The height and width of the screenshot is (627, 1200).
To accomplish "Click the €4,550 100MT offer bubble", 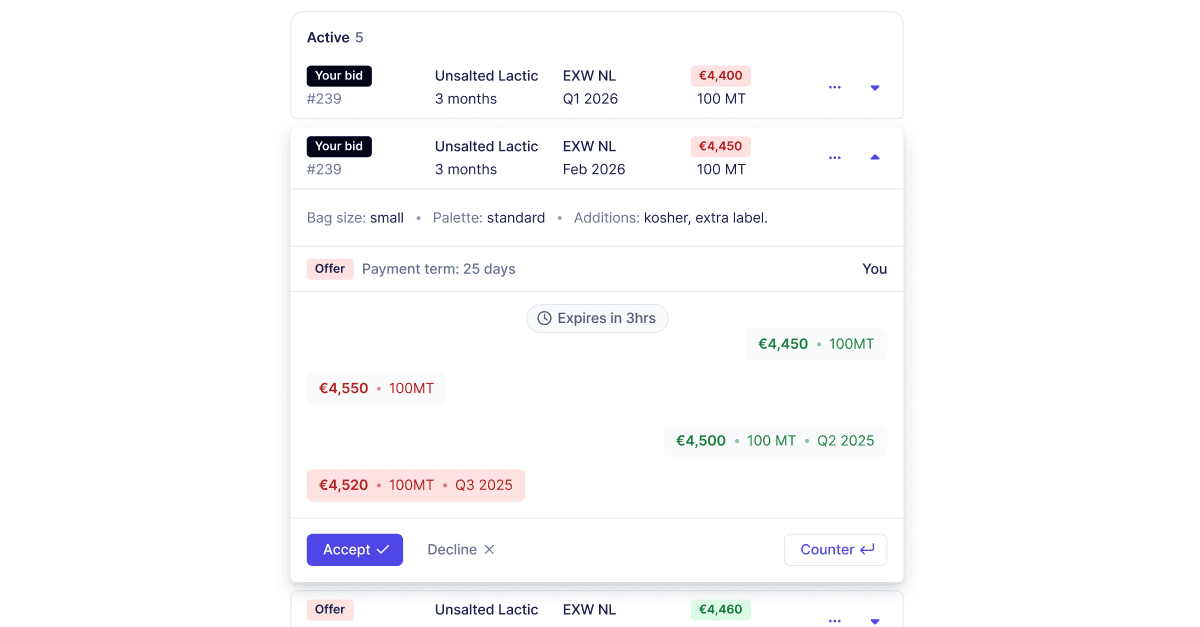I will click(376, 389).
